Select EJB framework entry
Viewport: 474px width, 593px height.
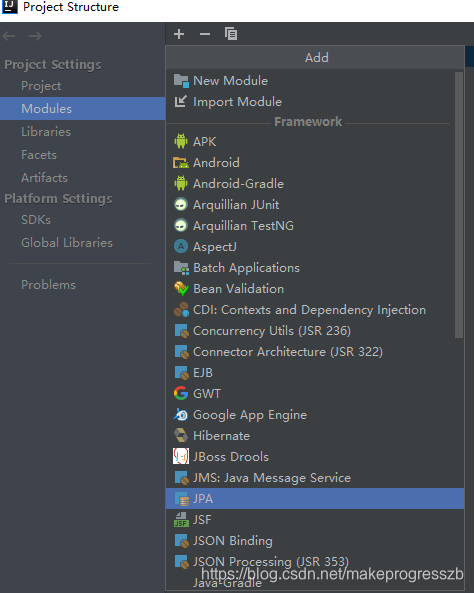pos(315,373)
